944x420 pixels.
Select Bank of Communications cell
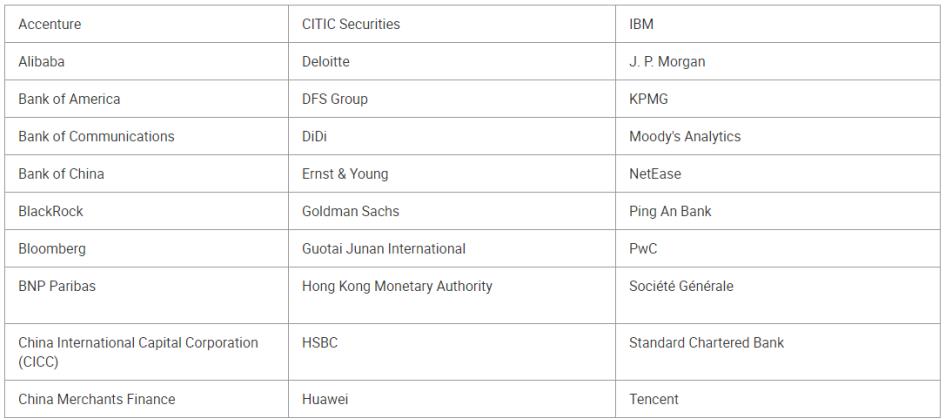pyautogui.click(x=96, y=137)
